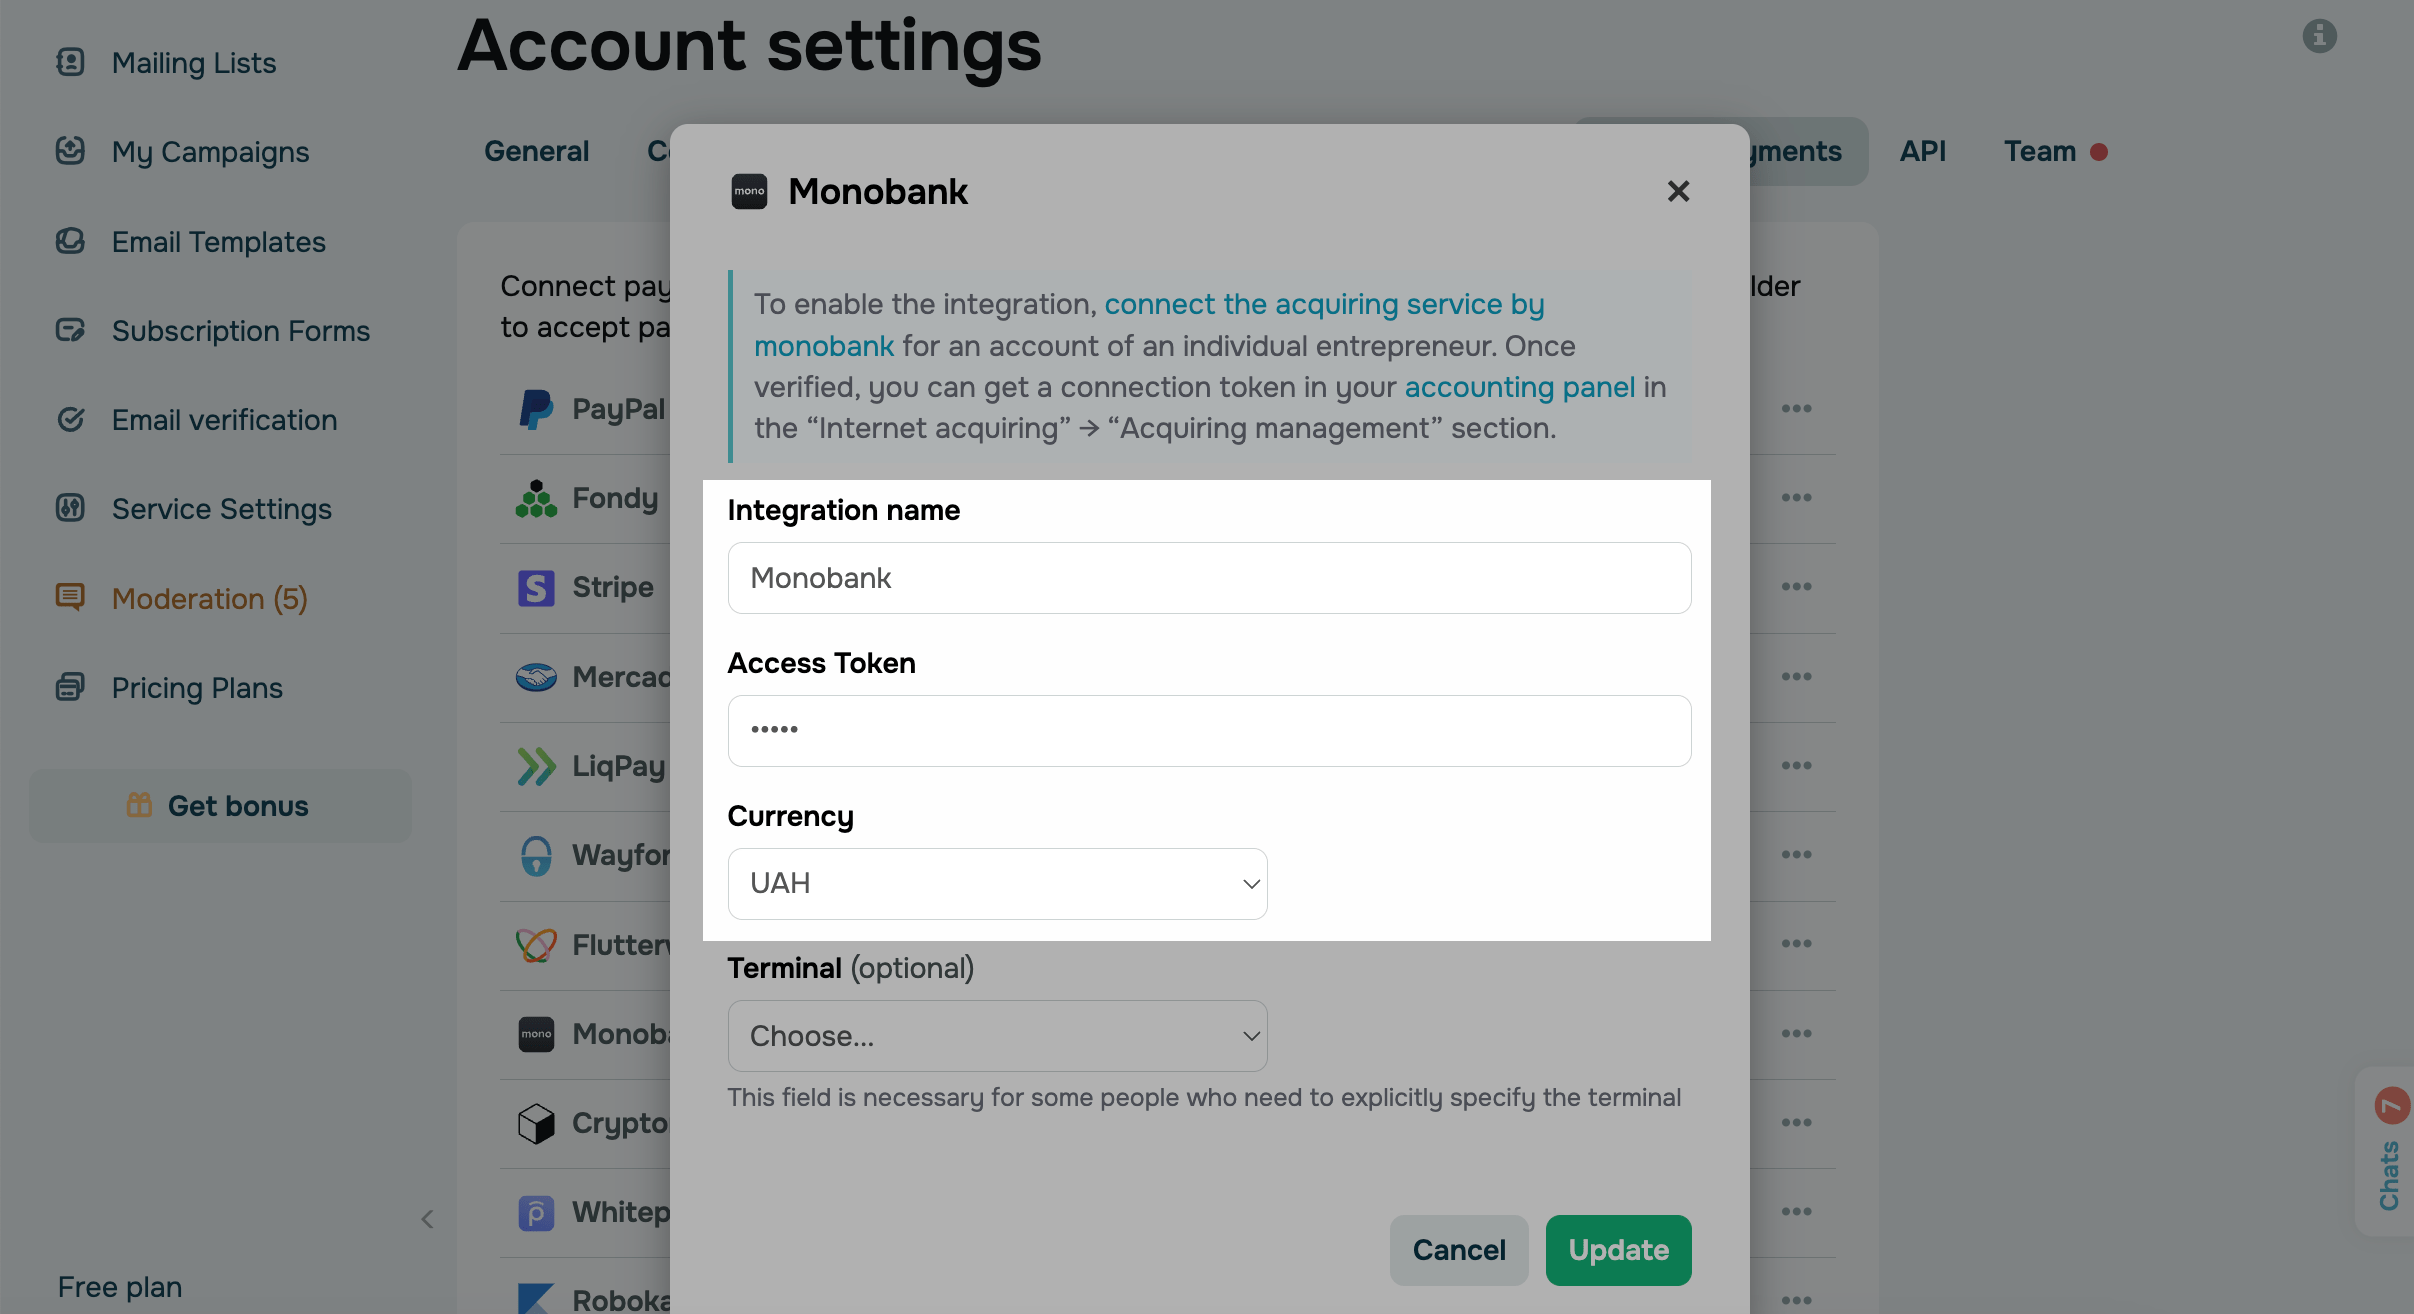Open Email Templates icon in sidebar
2414x1314 pixels.
pos(70,241)
